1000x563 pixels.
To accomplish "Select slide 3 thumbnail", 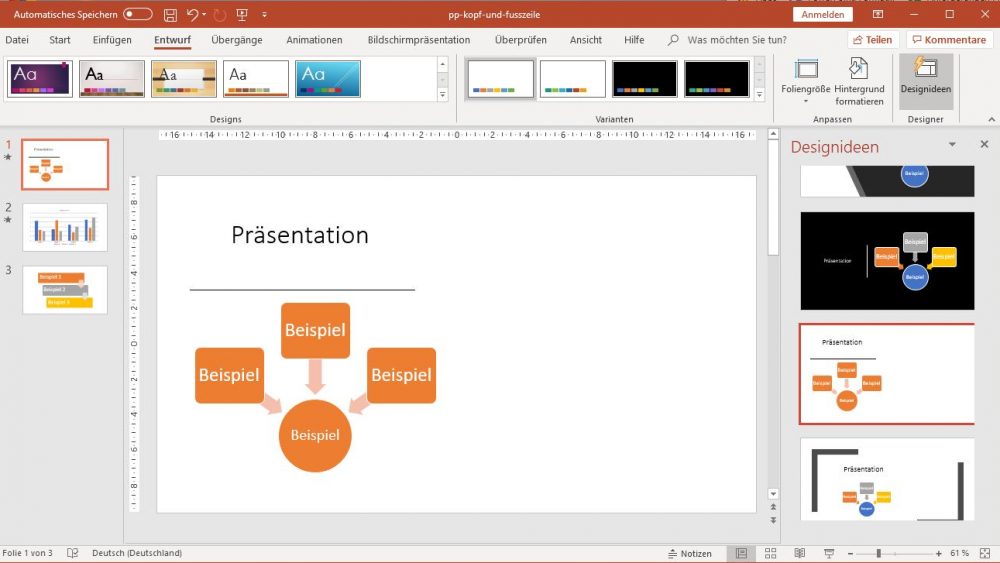I will pos(65,290).
